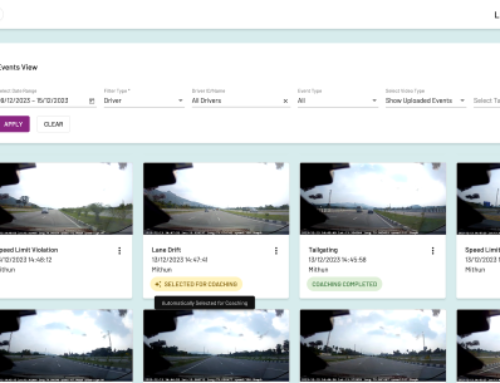Click the Lane Drift timestamp 14:47:41
500x383 pixels.
pos(179,260)
